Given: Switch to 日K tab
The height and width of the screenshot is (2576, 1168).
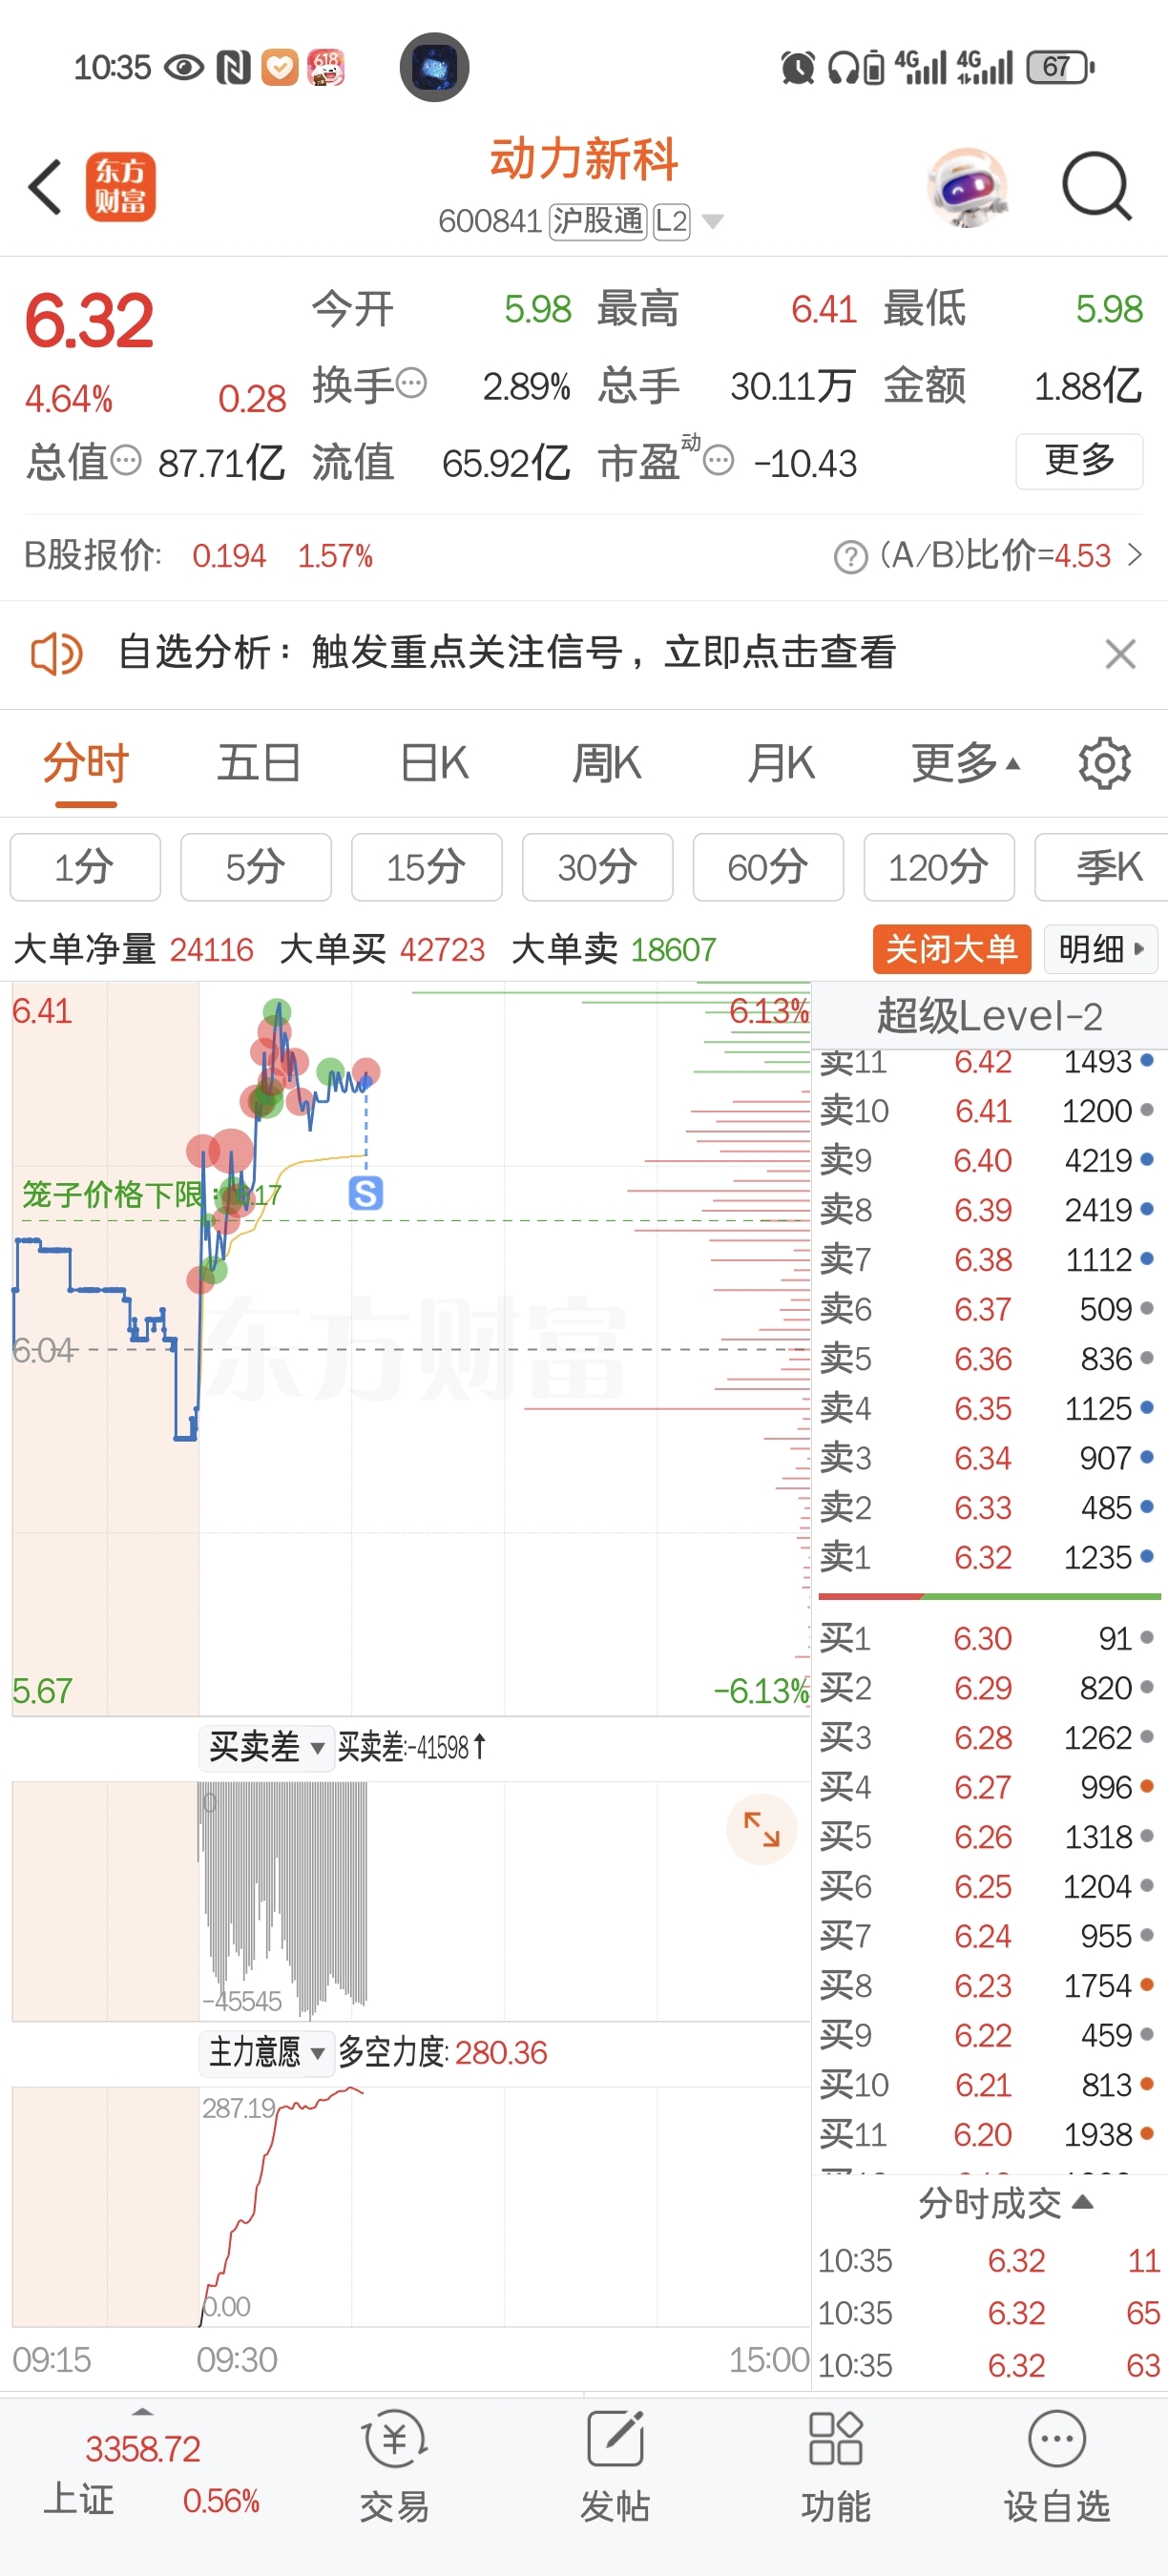Looking at the screenshot, I should point(433,764).
